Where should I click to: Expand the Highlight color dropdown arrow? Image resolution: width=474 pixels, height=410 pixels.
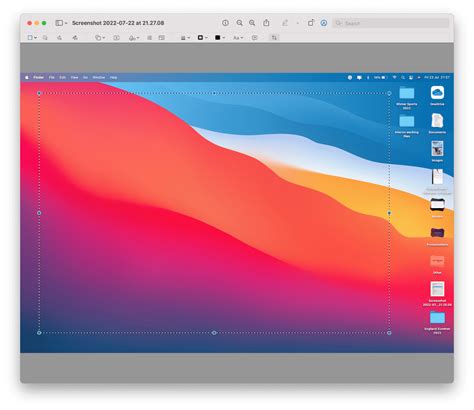point(297,23)
